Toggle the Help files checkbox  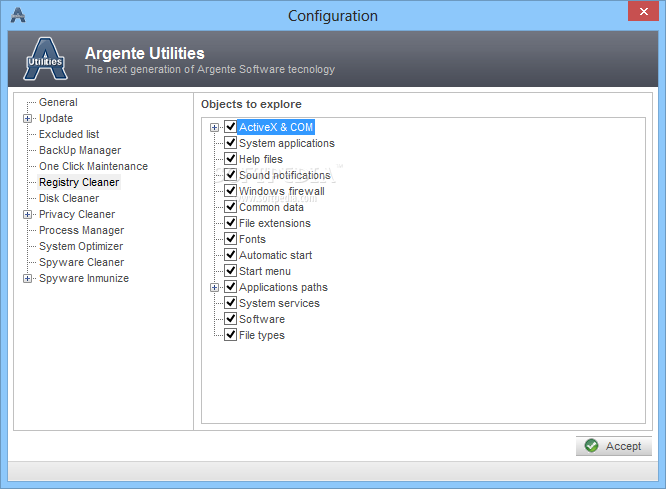coord(231,159)
